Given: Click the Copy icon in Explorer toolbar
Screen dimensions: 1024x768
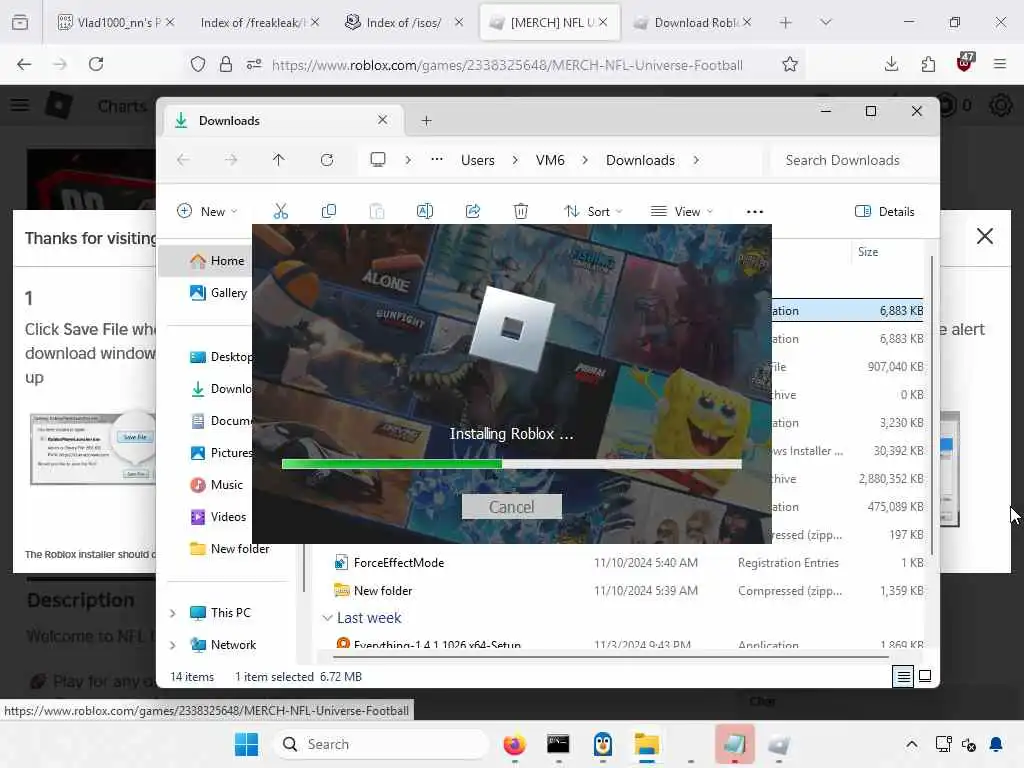Looking at the screenshot, I should pos(328,211).
